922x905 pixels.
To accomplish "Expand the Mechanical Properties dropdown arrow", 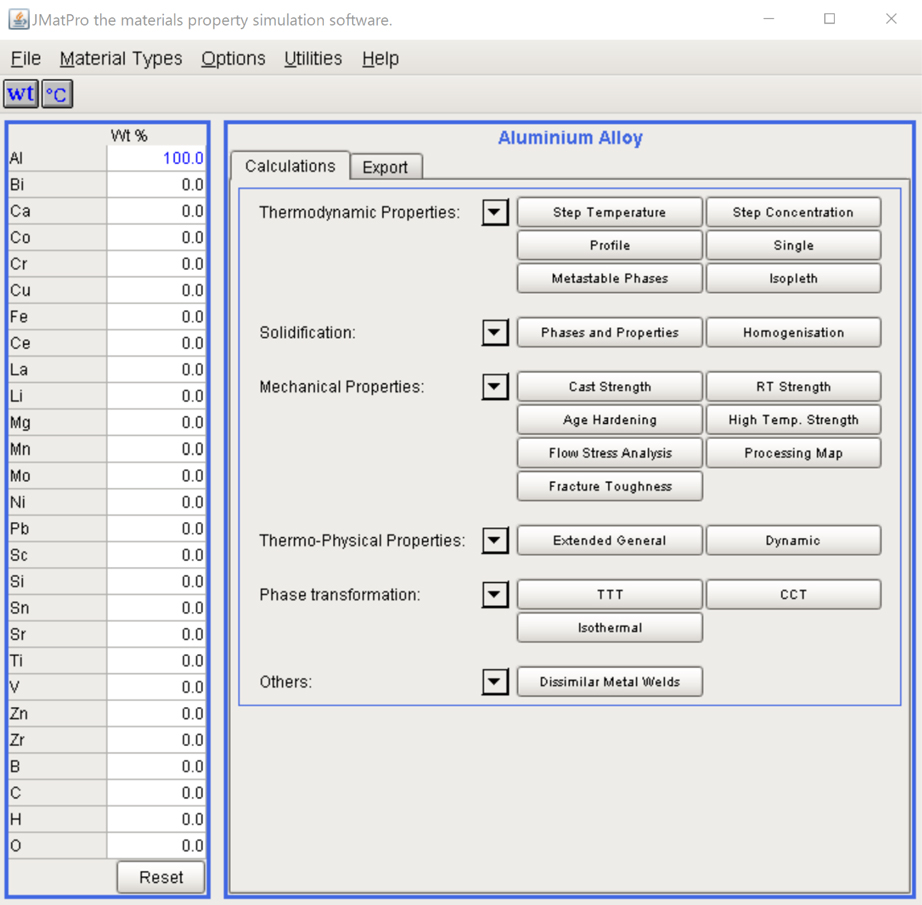I will click(495, 386).
